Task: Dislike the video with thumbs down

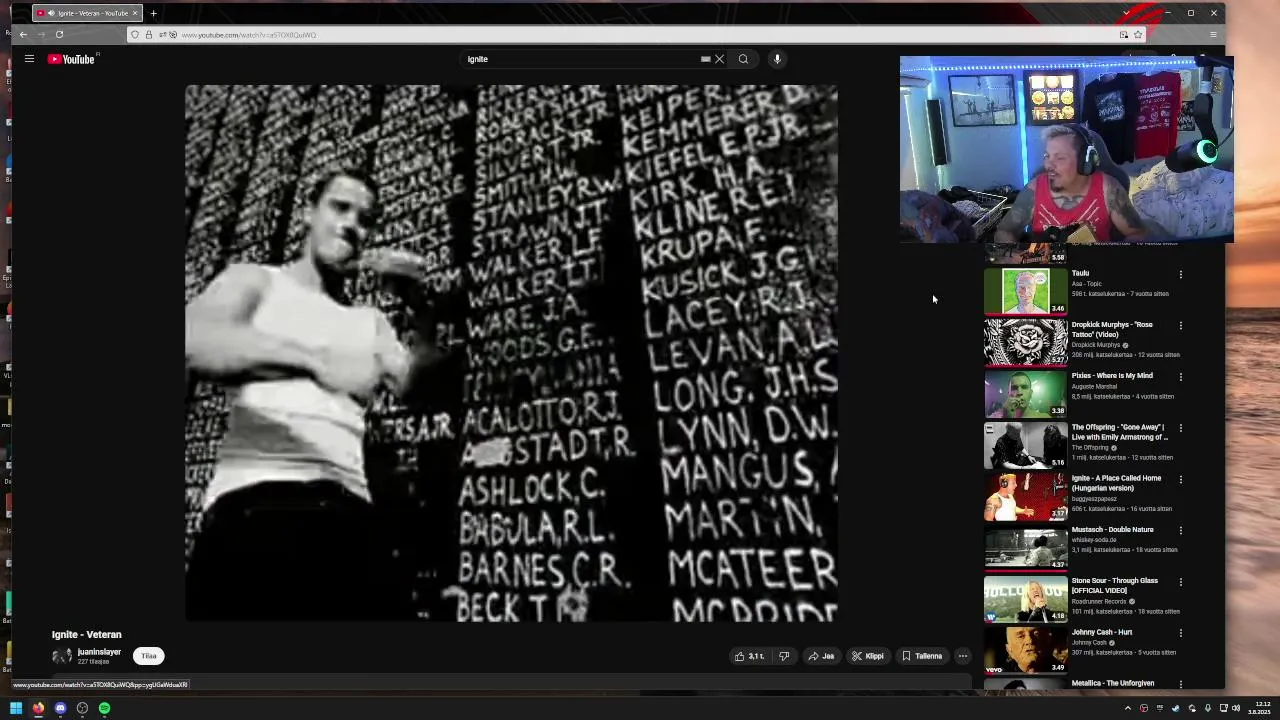Action: click(x=784, y=656)
